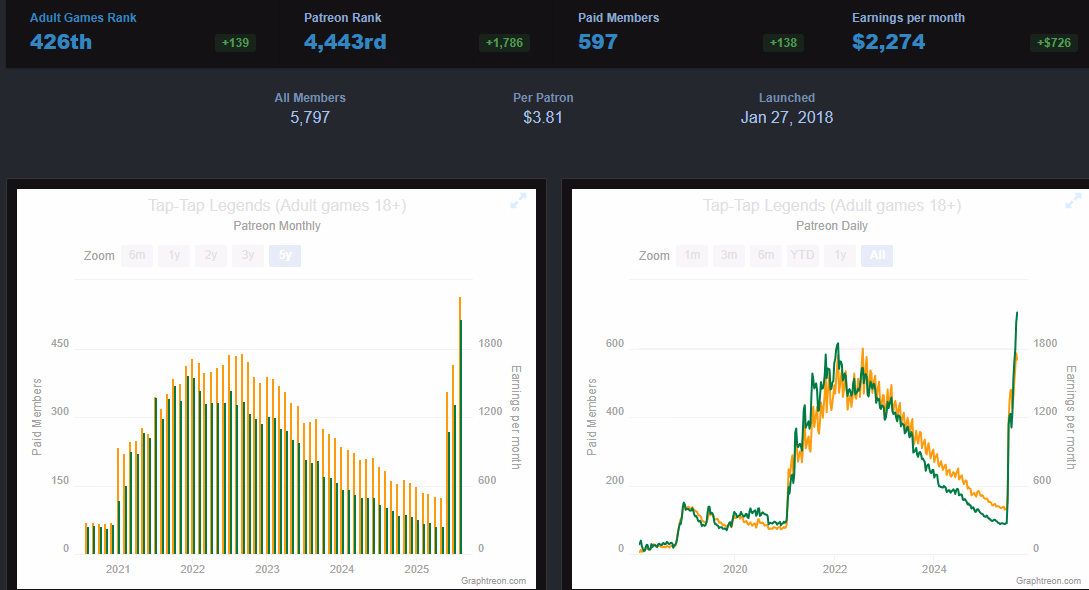Show All data on Daily chart
The height and width of the screenshot is (590, 1089).
877,256
